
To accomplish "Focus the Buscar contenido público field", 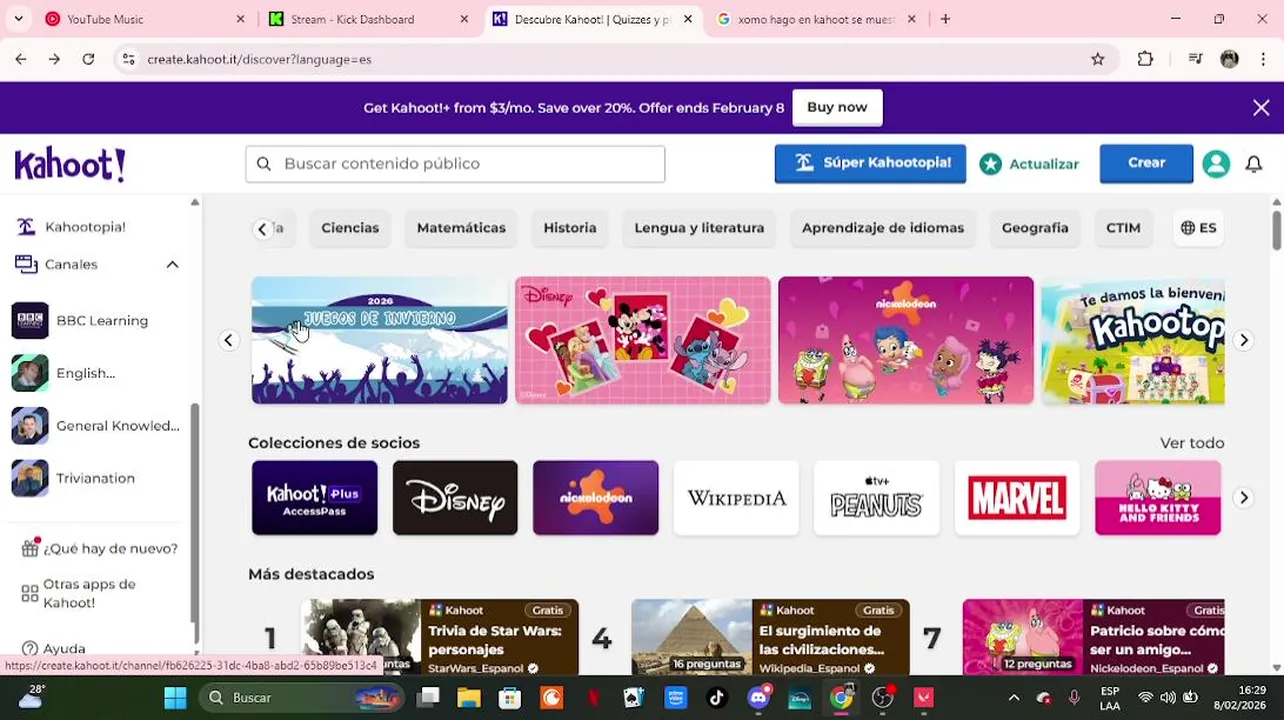I will [455, 164].
